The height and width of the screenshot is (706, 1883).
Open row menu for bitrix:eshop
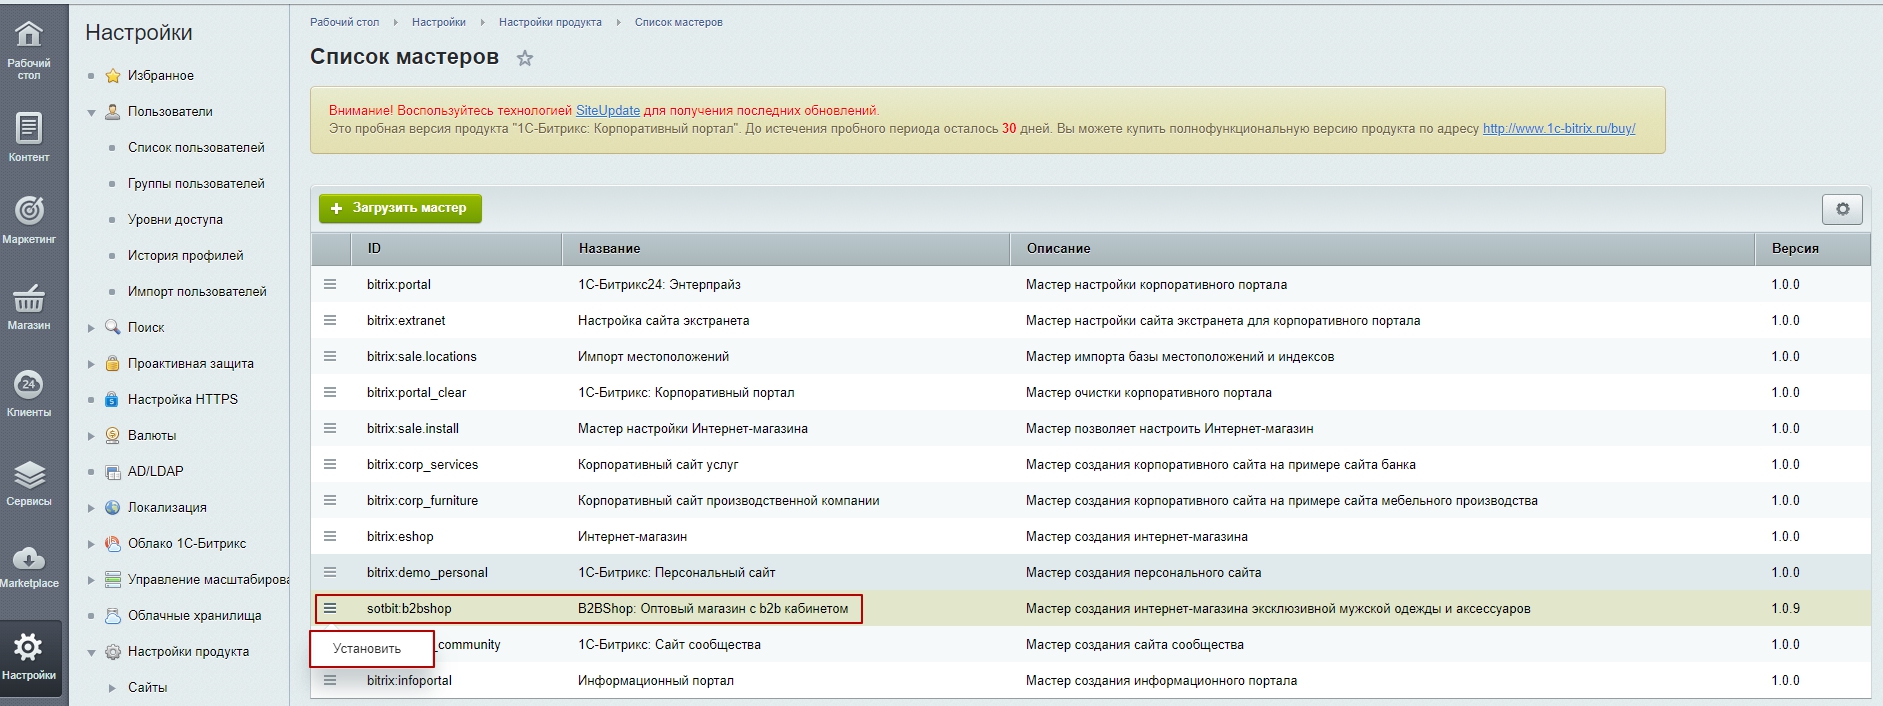point(330,536)
